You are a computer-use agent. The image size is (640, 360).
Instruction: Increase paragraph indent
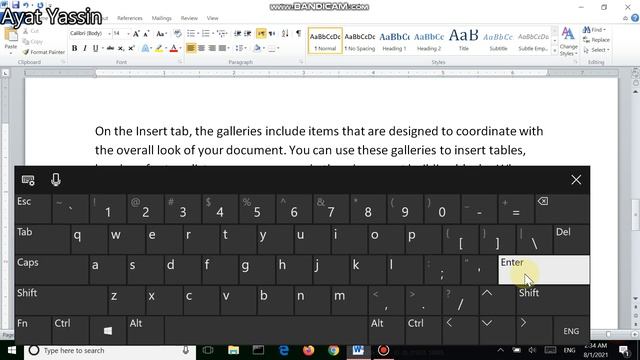(248, 33)
